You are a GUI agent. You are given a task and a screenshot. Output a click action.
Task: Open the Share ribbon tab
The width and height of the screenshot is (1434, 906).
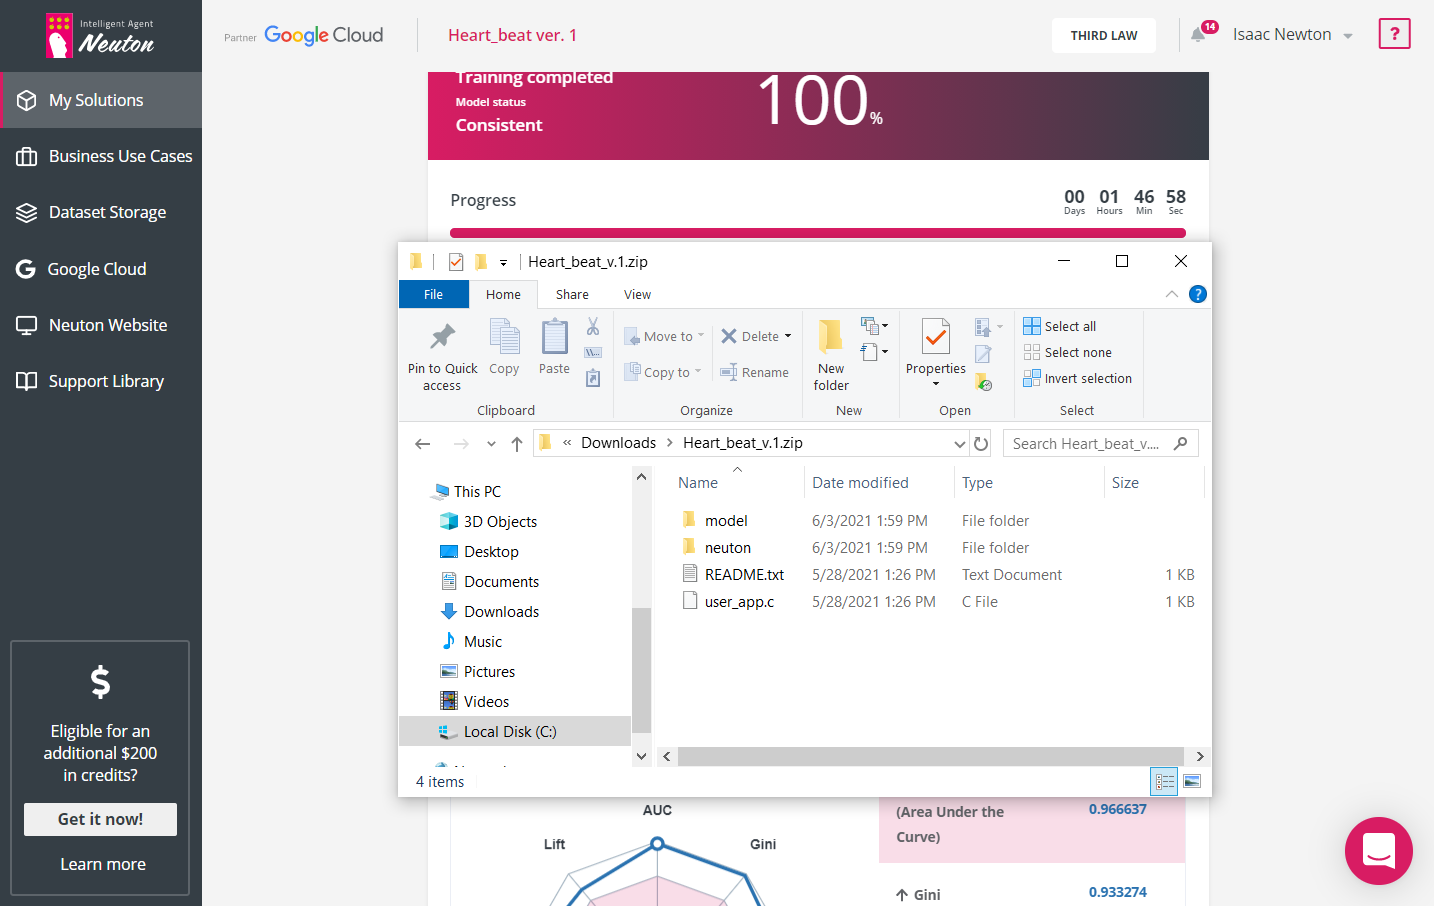pyautogui.click(x=572, y=295)
